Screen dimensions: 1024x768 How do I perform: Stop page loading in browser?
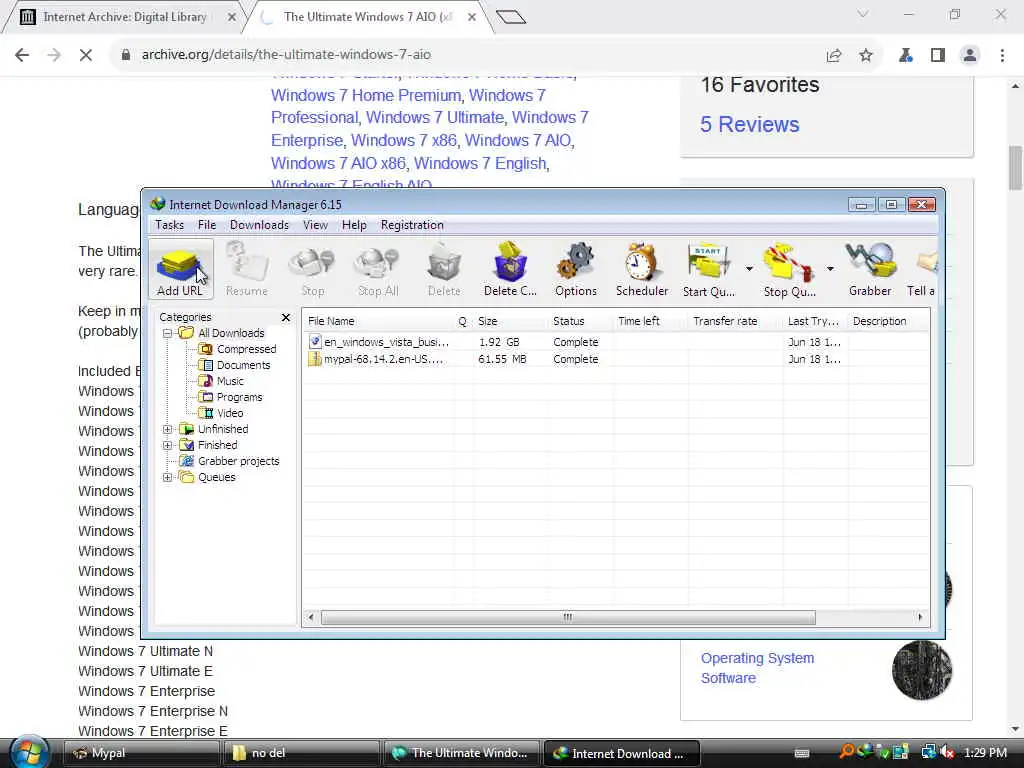click(x=86, y=55)
